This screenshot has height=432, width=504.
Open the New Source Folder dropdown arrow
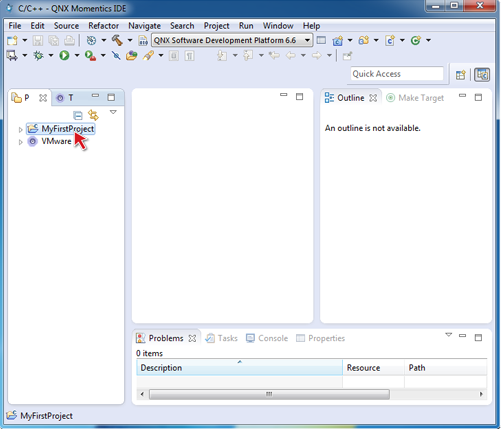click(x=376, y=41)
